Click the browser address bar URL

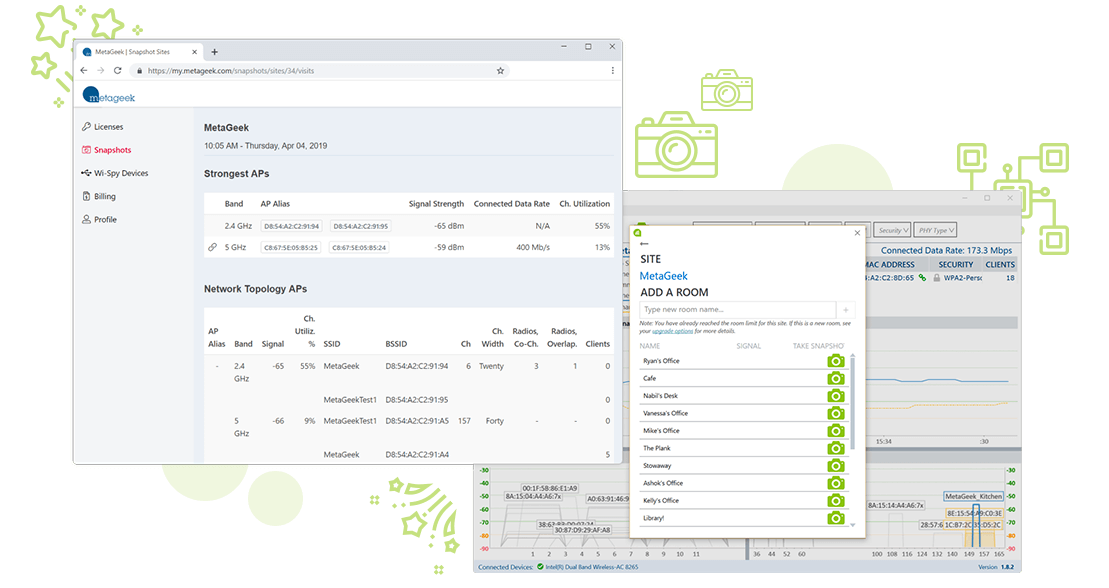click(231, 71)
